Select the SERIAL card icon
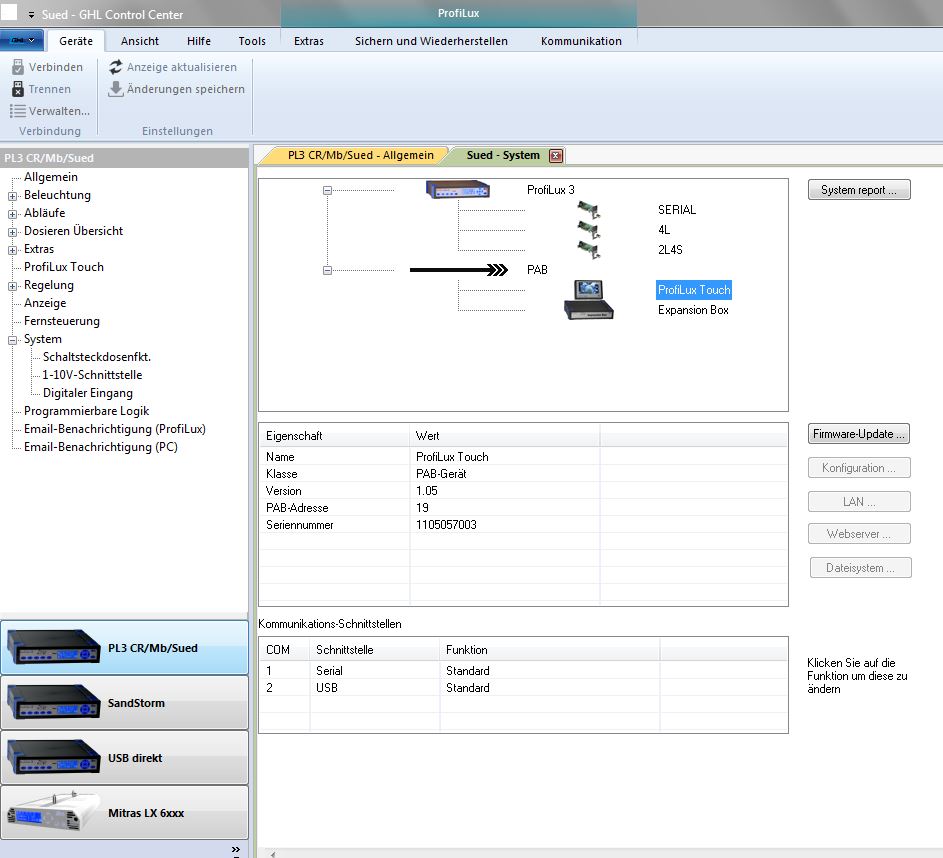Screen dimensions: 943x858 588,210
